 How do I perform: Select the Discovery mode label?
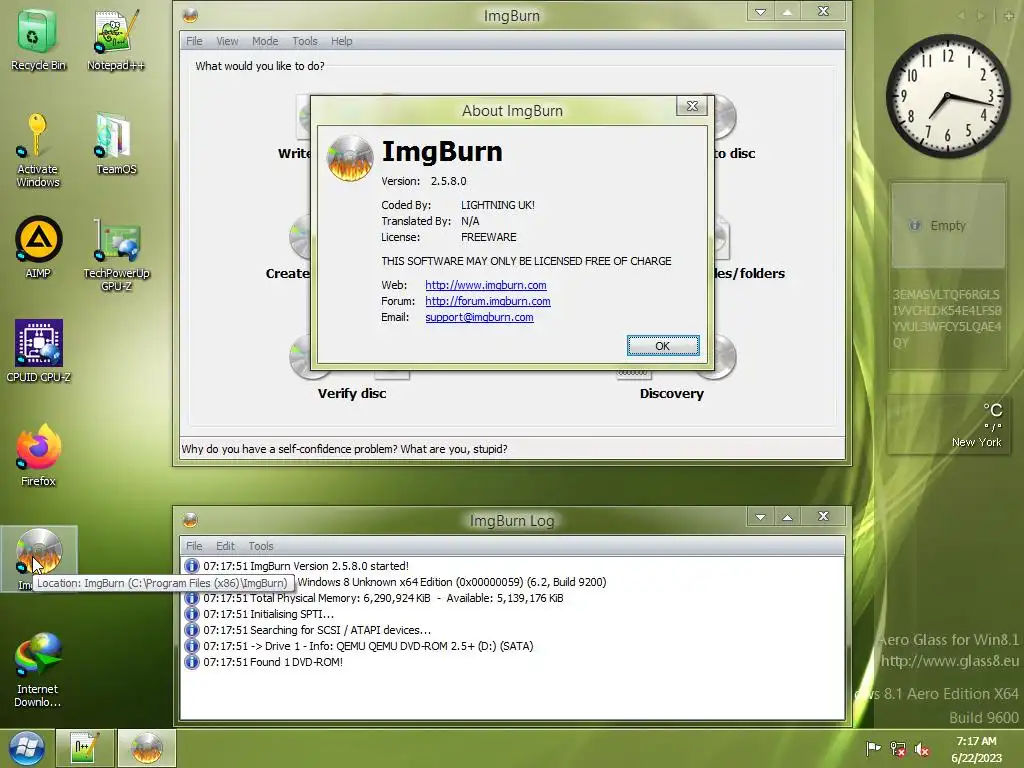coord(671,394)
